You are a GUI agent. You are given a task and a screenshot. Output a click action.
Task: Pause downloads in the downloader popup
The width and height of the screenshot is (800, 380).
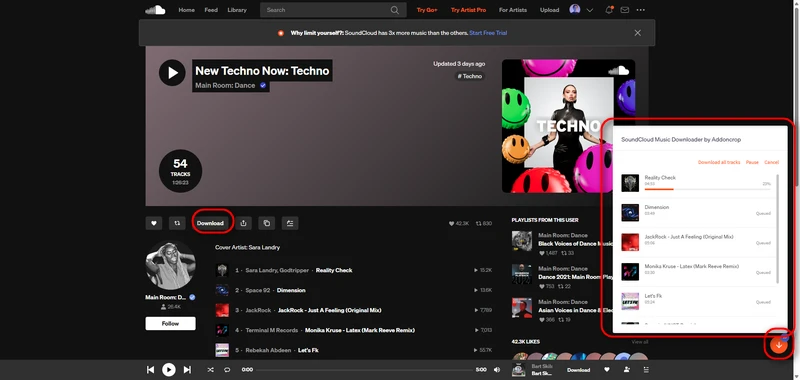752,162
